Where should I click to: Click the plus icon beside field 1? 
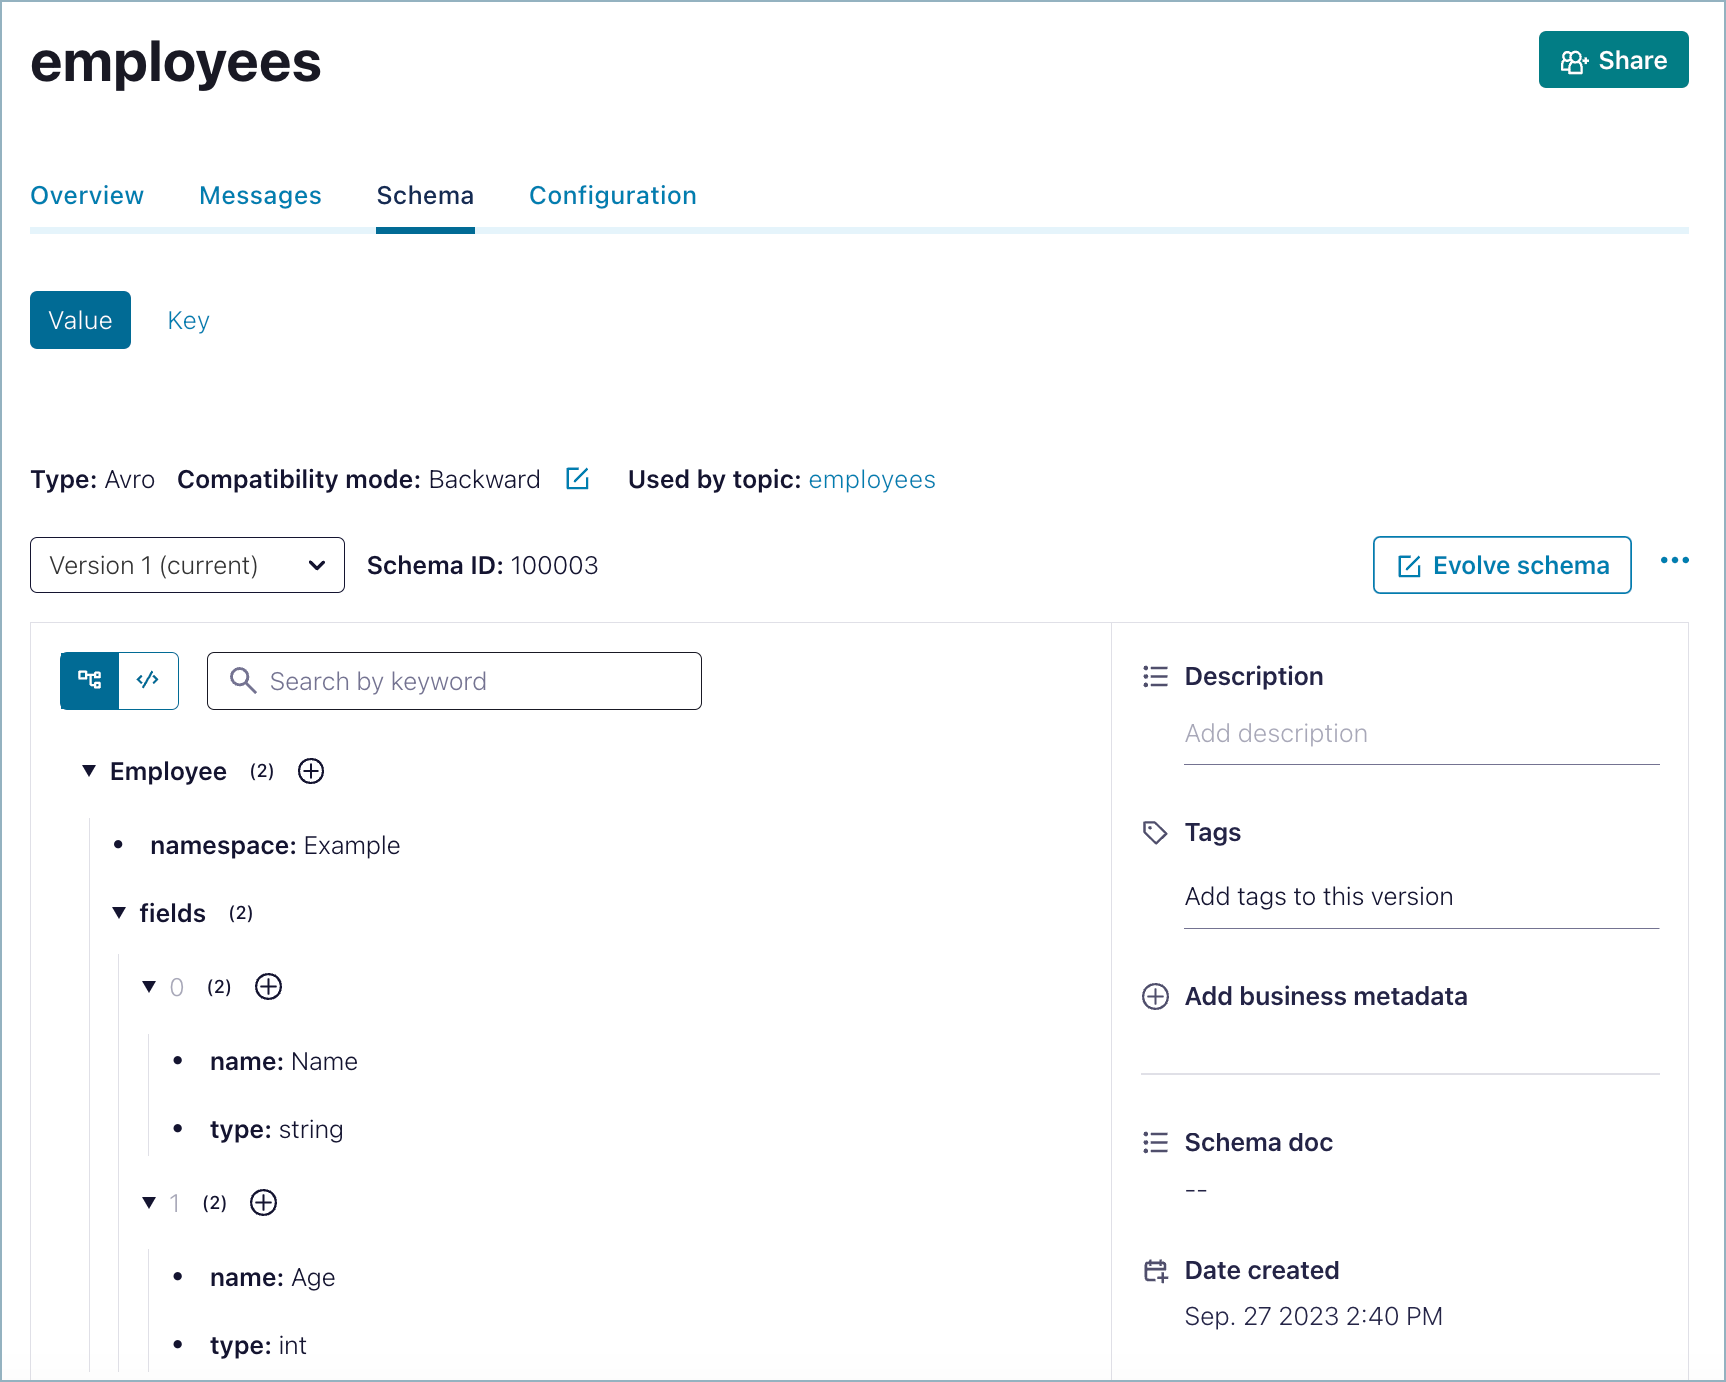click(263, 1203)
